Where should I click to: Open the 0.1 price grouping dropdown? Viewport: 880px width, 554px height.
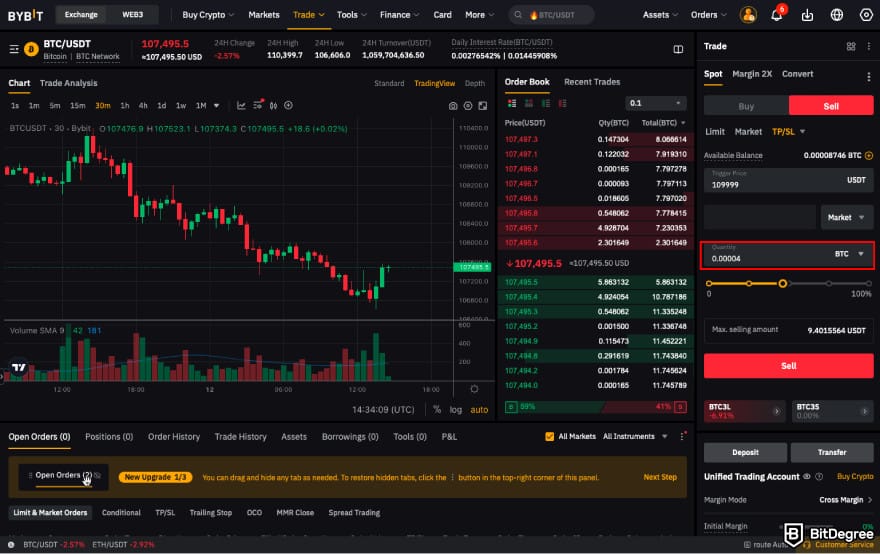point(656,103)
